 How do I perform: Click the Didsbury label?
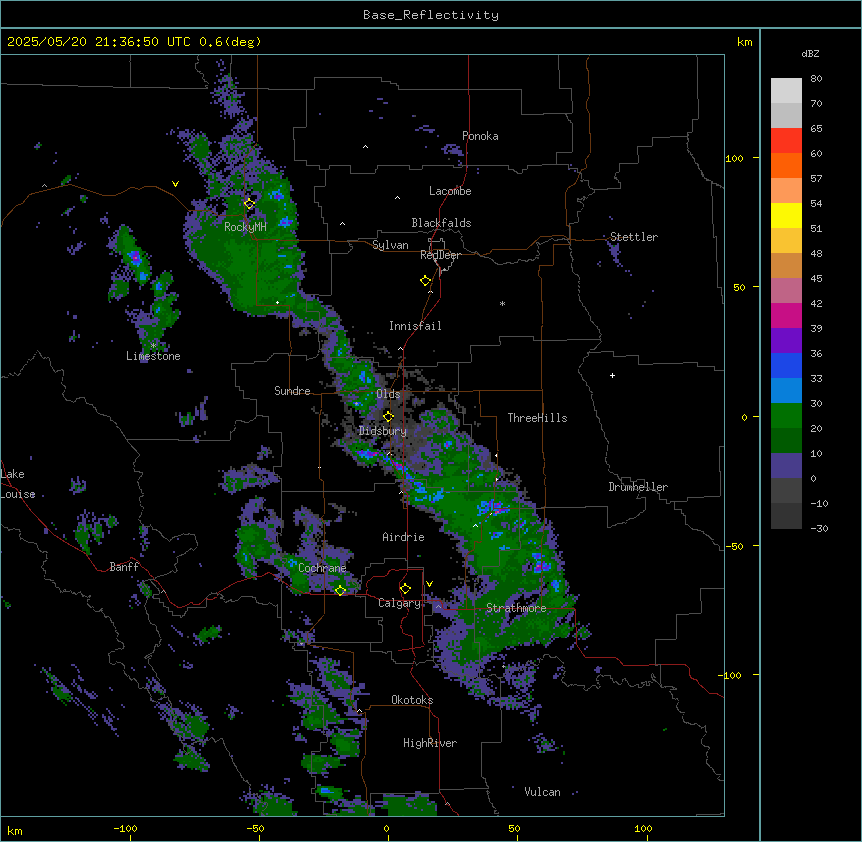click(383, 431)
